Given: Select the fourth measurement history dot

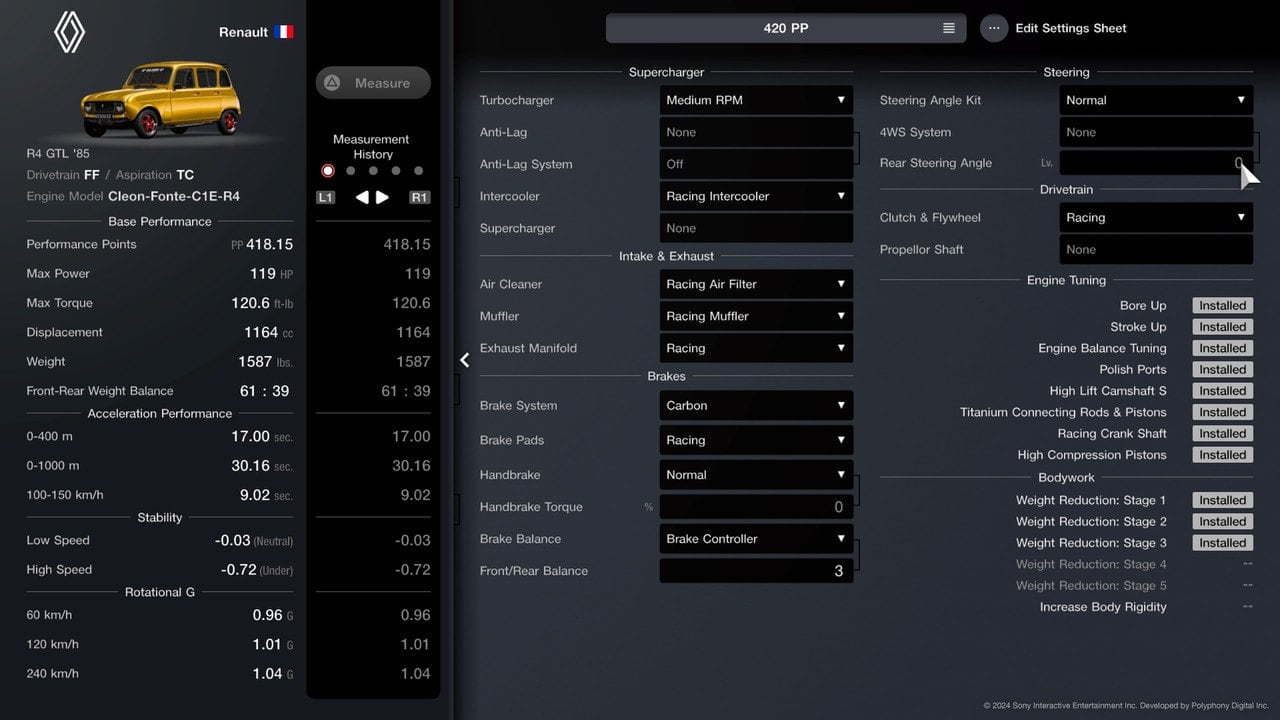Looking at the screenshot, I should [x=396, y=171].
